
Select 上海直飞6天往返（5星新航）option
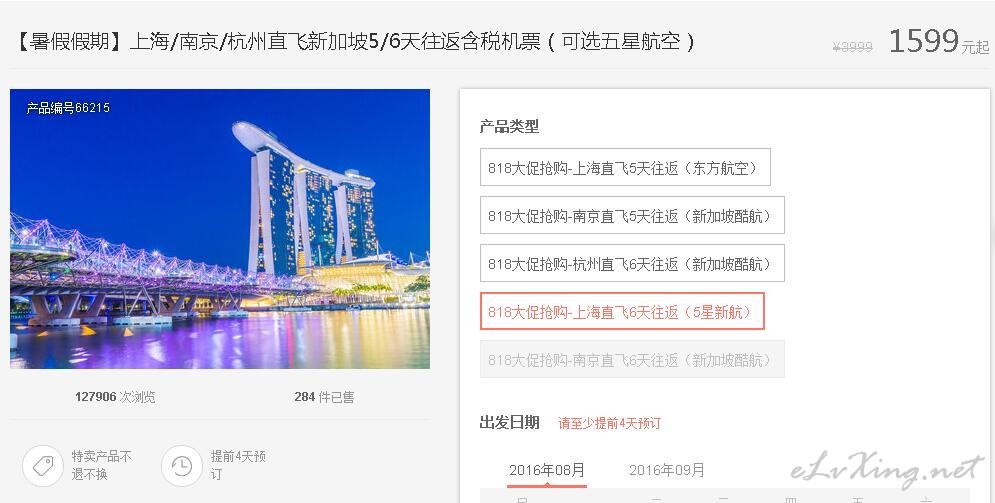click(x=622, y=311)
